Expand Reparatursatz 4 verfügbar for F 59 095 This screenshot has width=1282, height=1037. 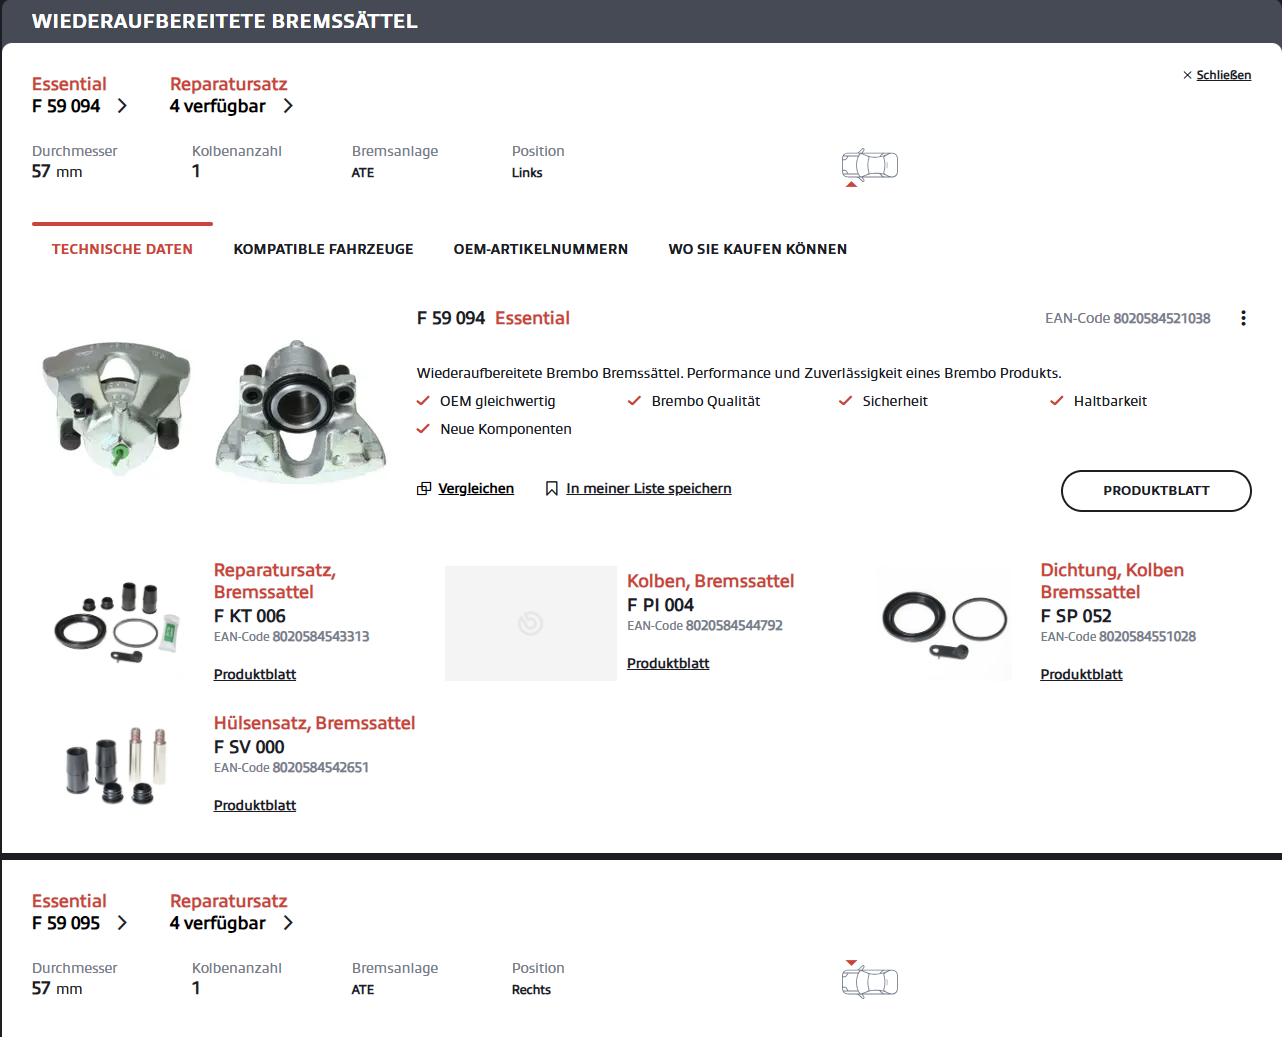coord(288,923)
